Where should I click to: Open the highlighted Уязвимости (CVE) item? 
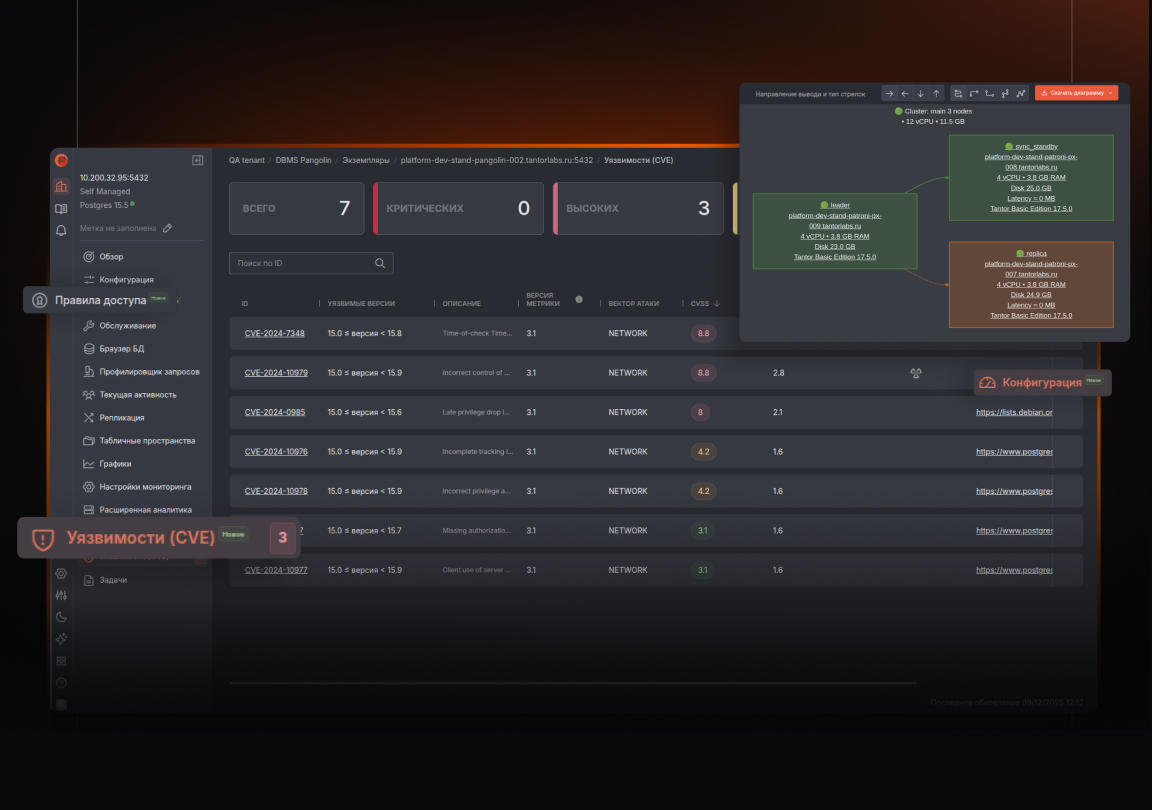click(159, 538)
